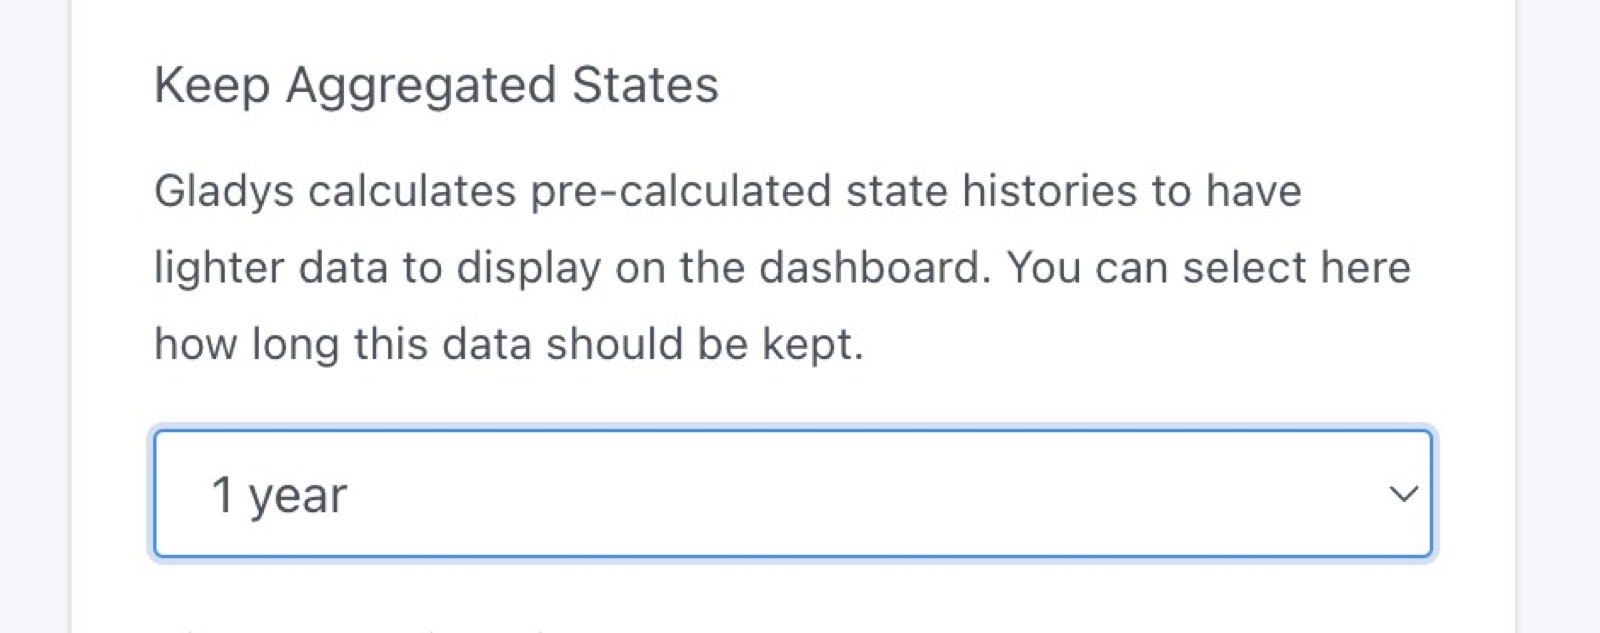Click the word "Keep" in the heading
The width and height of the screenshot is (1600, 633).
(212, 85)
